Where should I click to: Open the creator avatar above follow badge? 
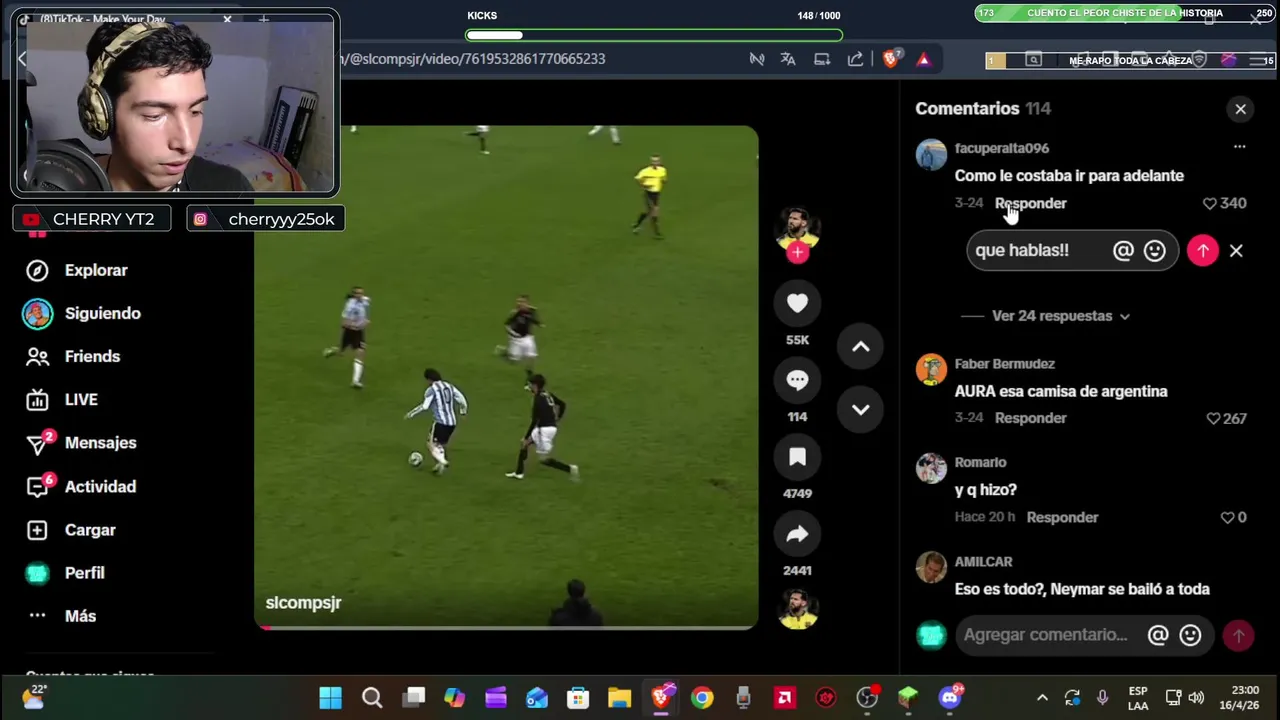[x=797, y=229]
